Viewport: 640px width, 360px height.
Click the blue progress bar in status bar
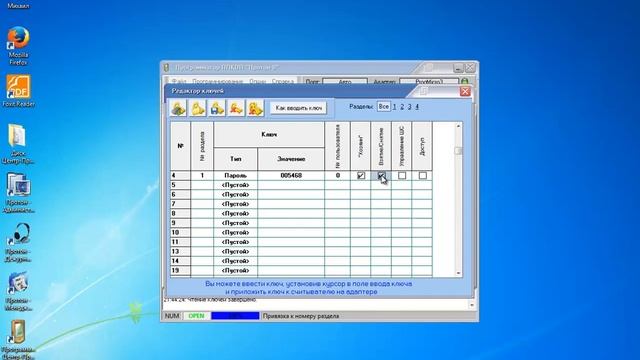click(235, 316)
